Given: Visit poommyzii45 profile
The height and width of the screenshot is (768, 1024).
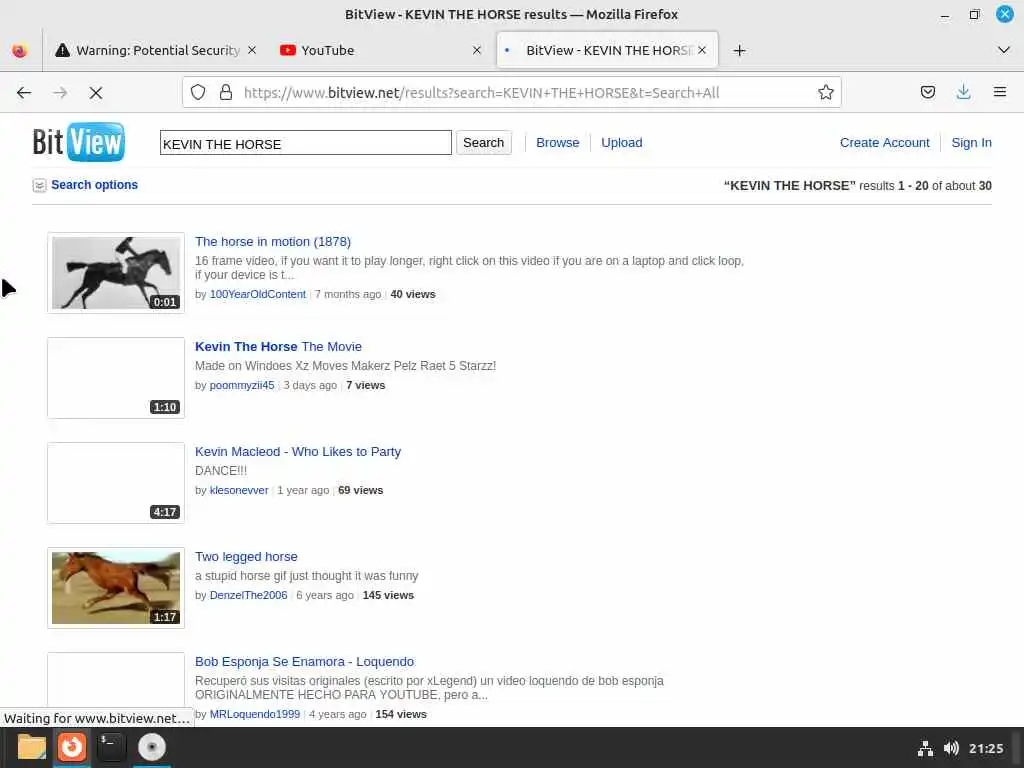Looking at the screenshot, I should point(242,385).
